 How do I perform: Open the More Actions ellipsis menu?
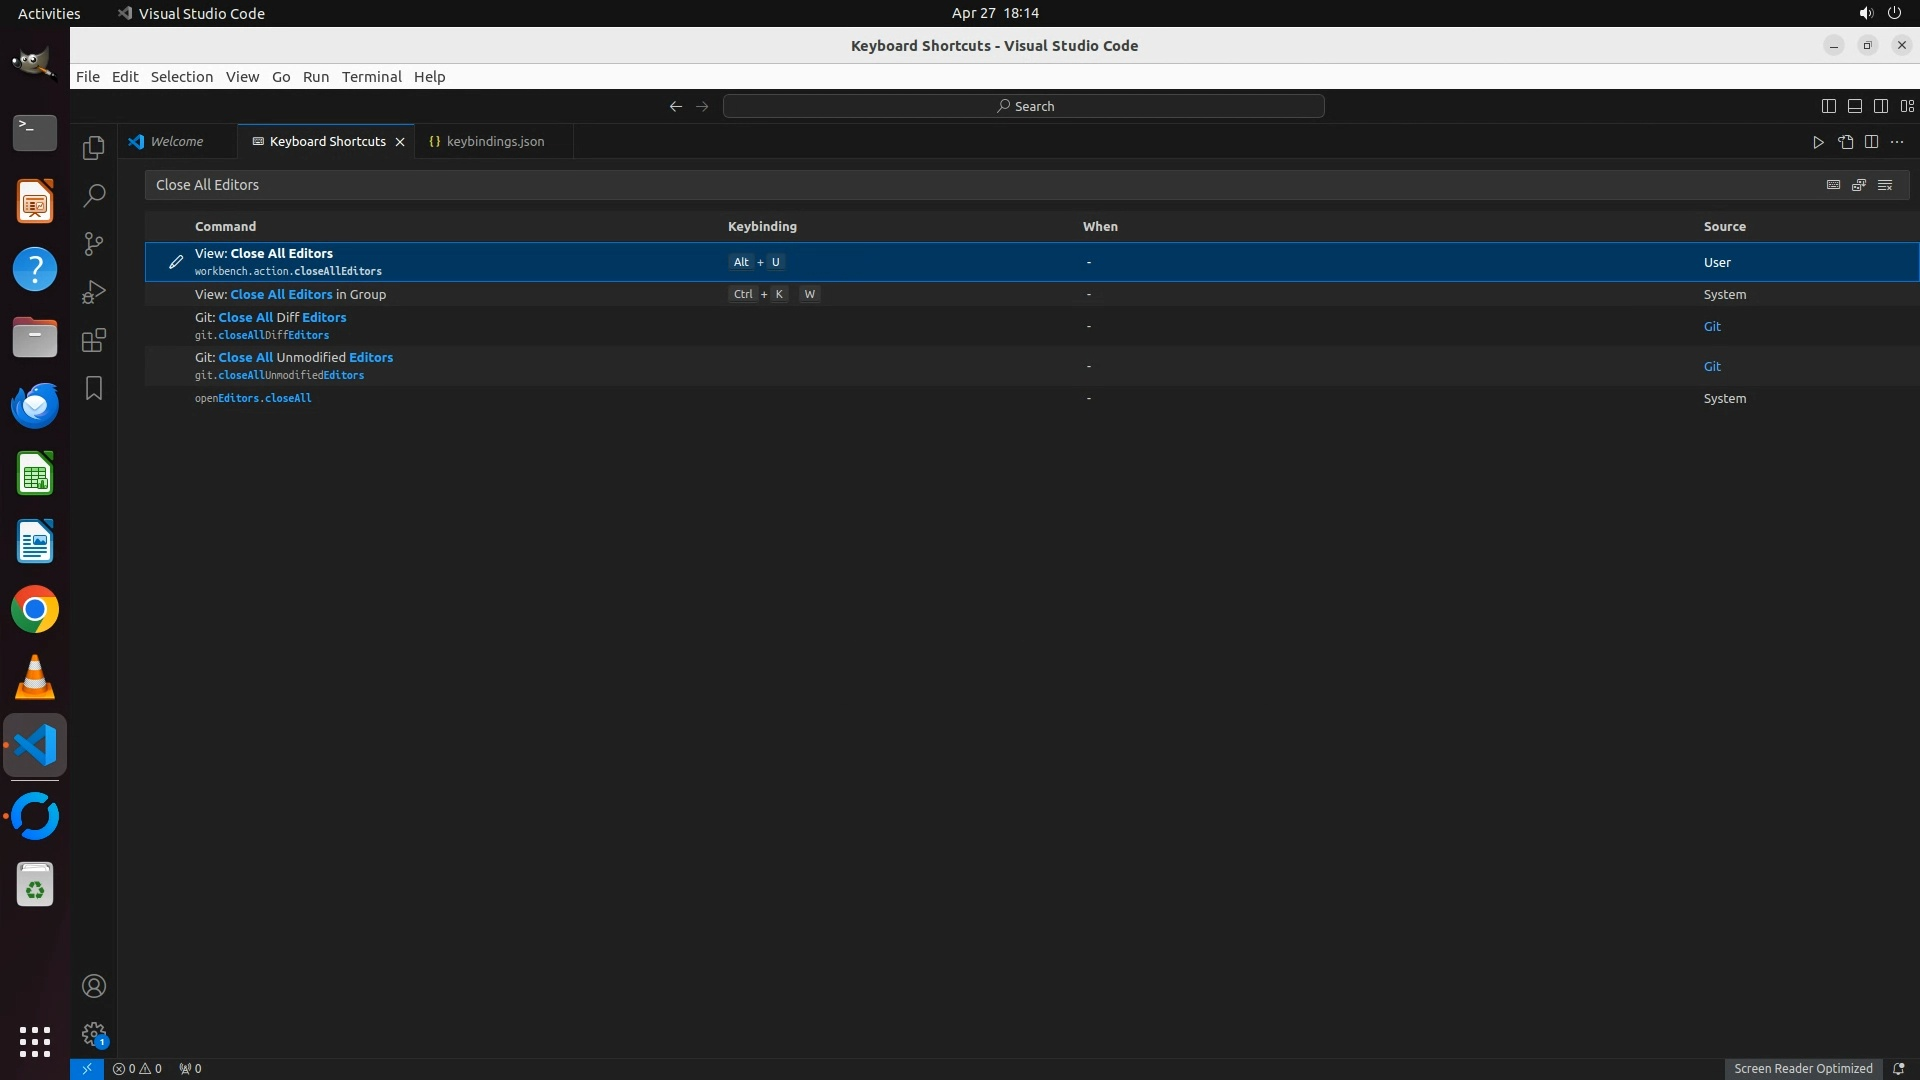coord(1897,142)
